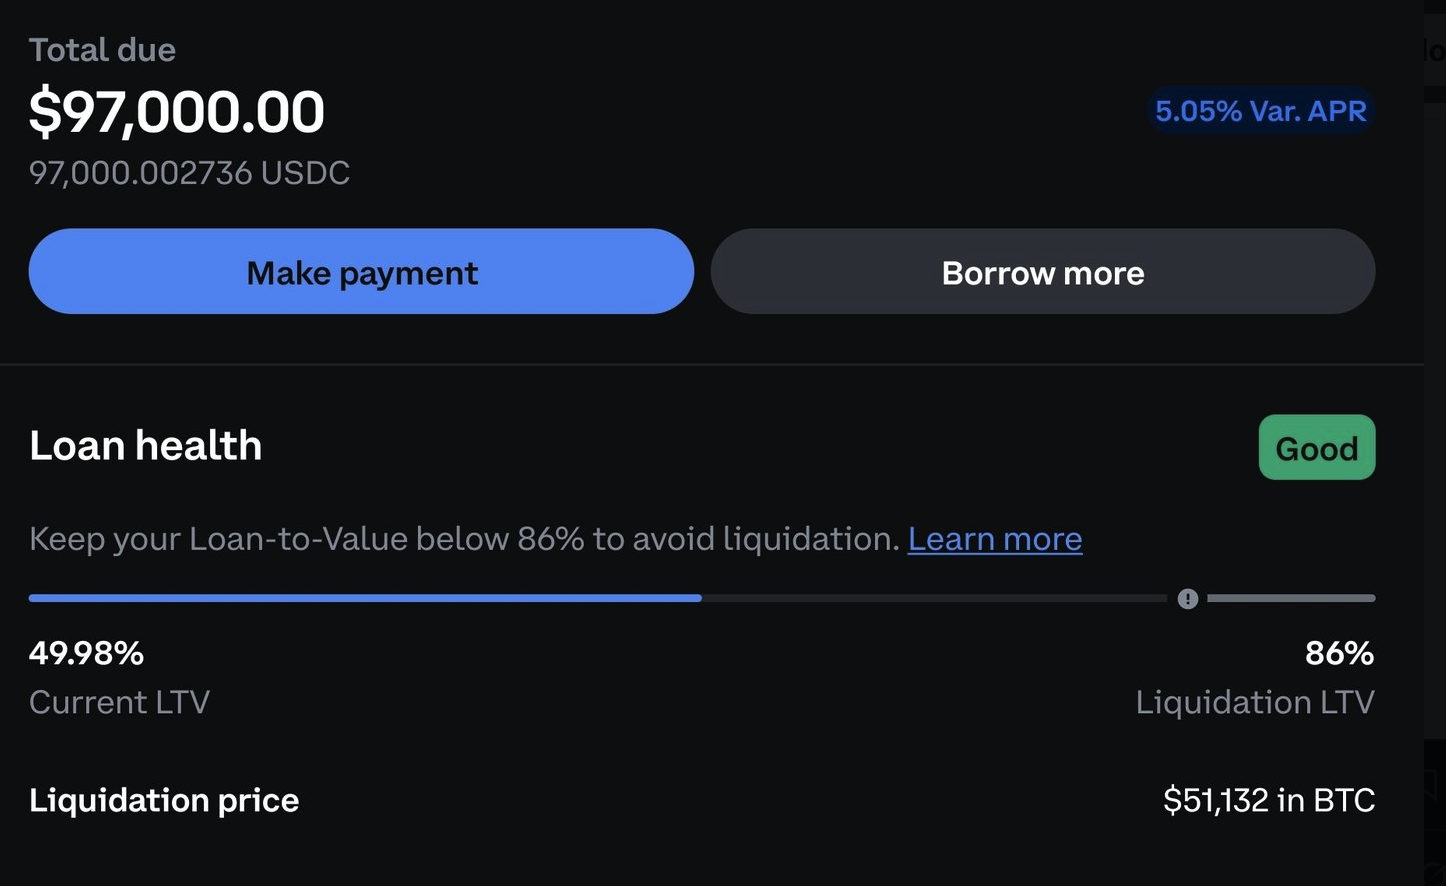Click the blue filled LTV progress bar
1446x886 pixels.
(x=365, y=598)
